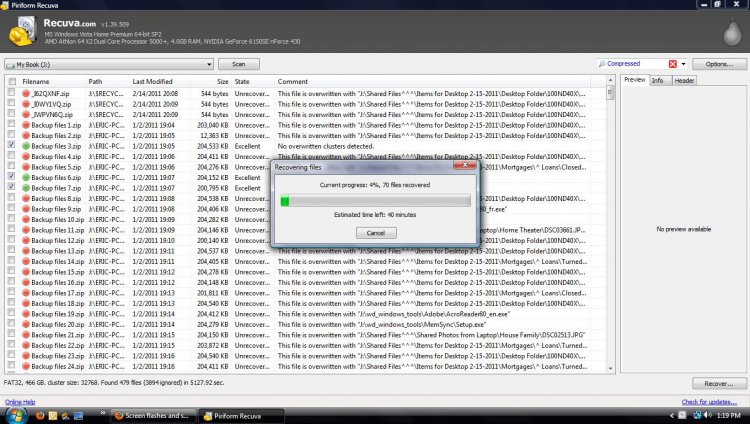750x424 pixels.
Task: Launch Firefox from quick launch bar
Action: coord(40,415)
